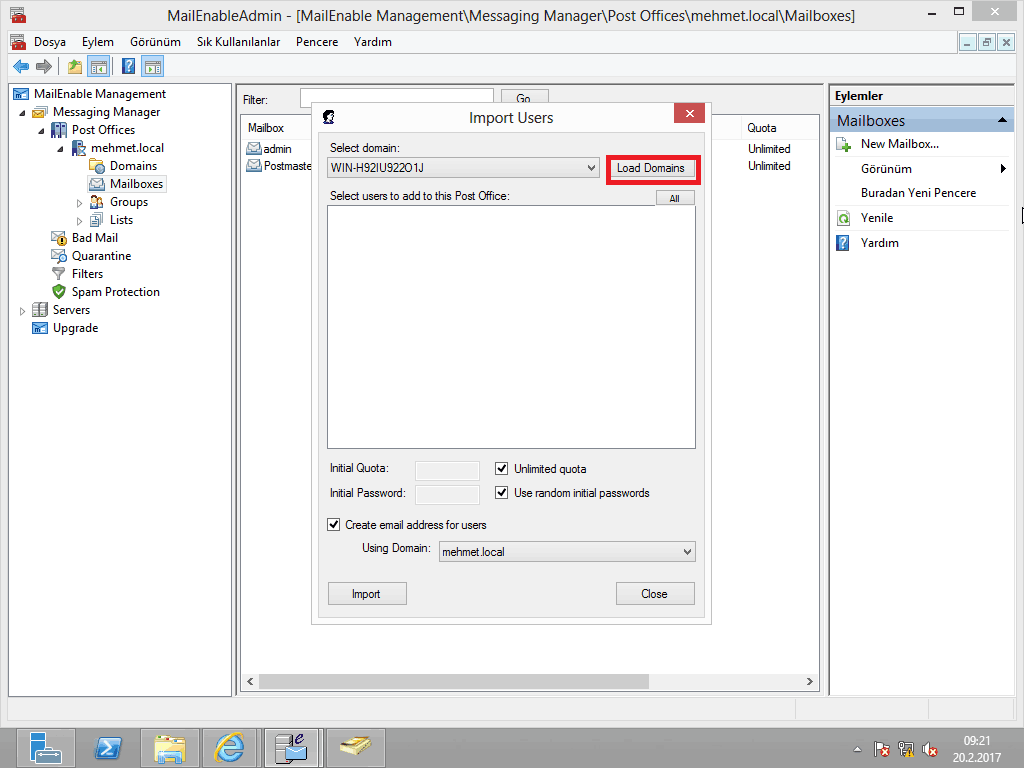Click the Filter text field
1024x768 pixels.
396,97
